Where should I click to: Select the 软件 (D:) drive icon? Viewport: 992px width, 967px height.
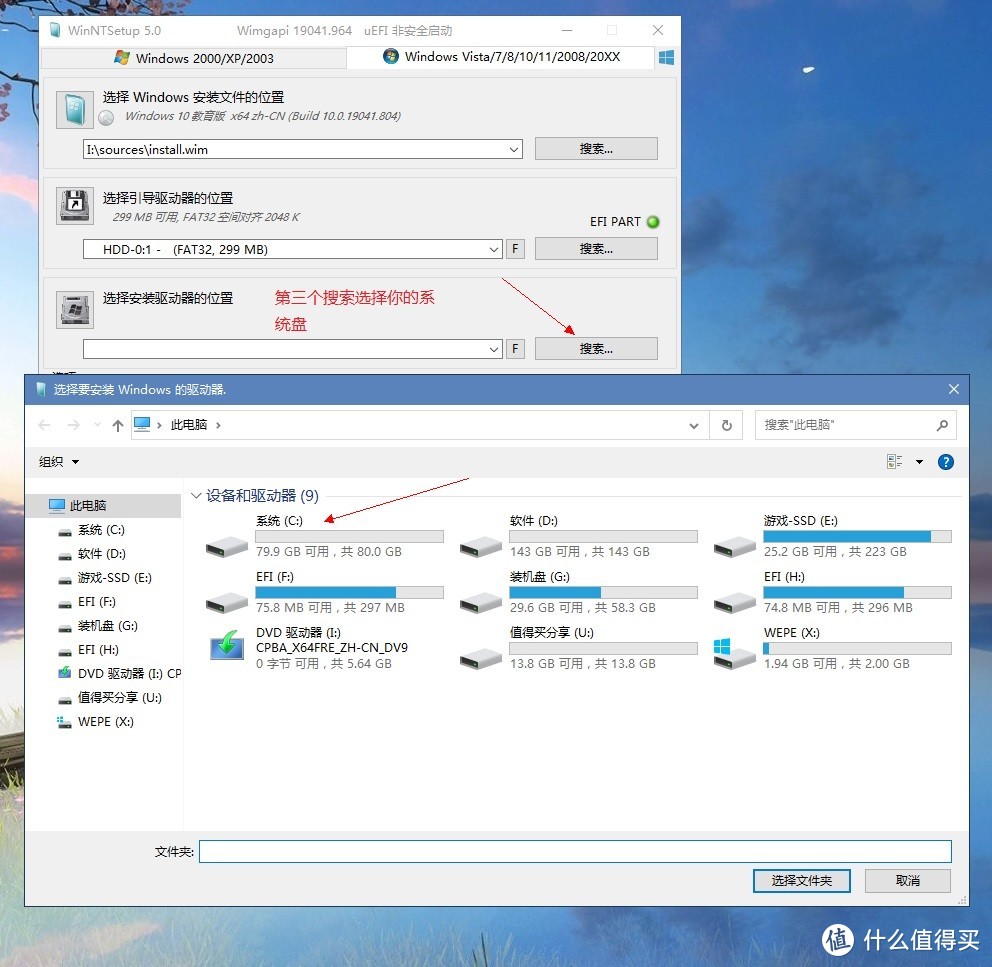481,547
